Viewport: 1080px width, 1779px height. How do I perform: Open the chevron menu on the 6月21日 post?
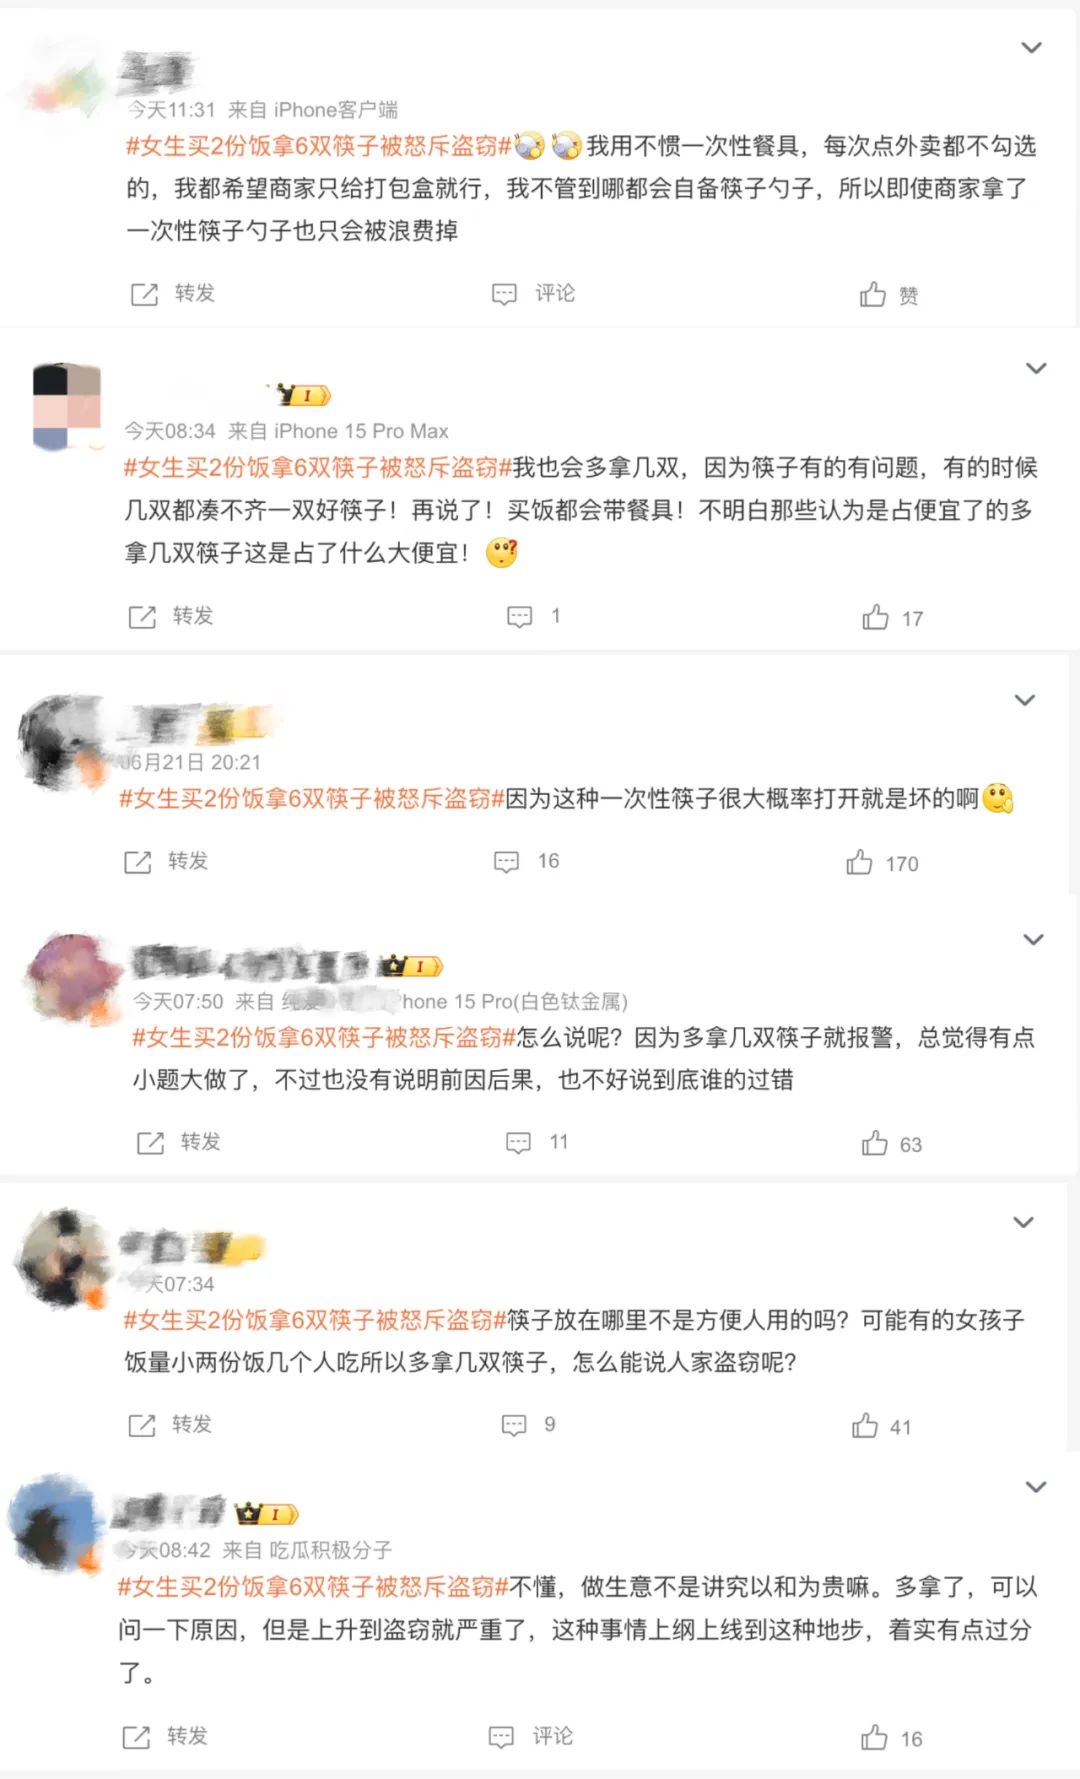(1025, 700)
